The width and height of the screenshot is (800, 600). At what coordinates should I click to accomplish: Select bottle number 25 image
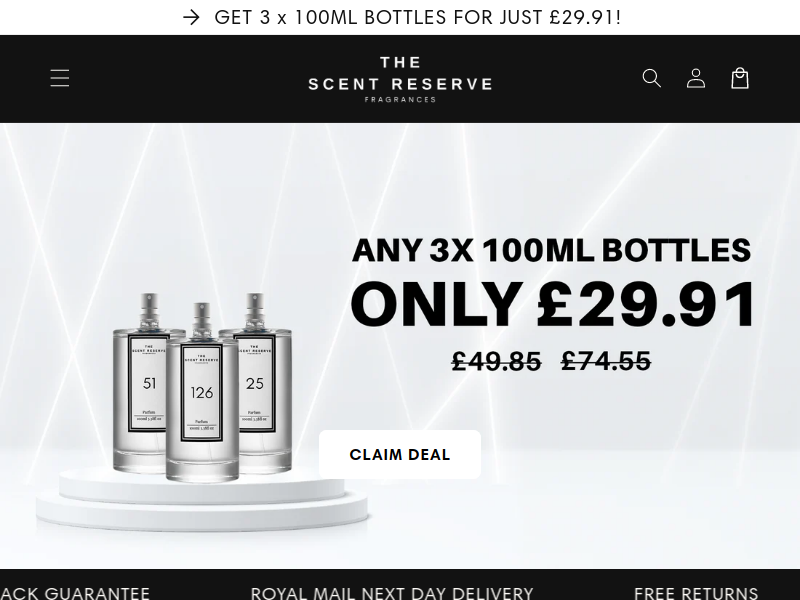coord(257,383)
